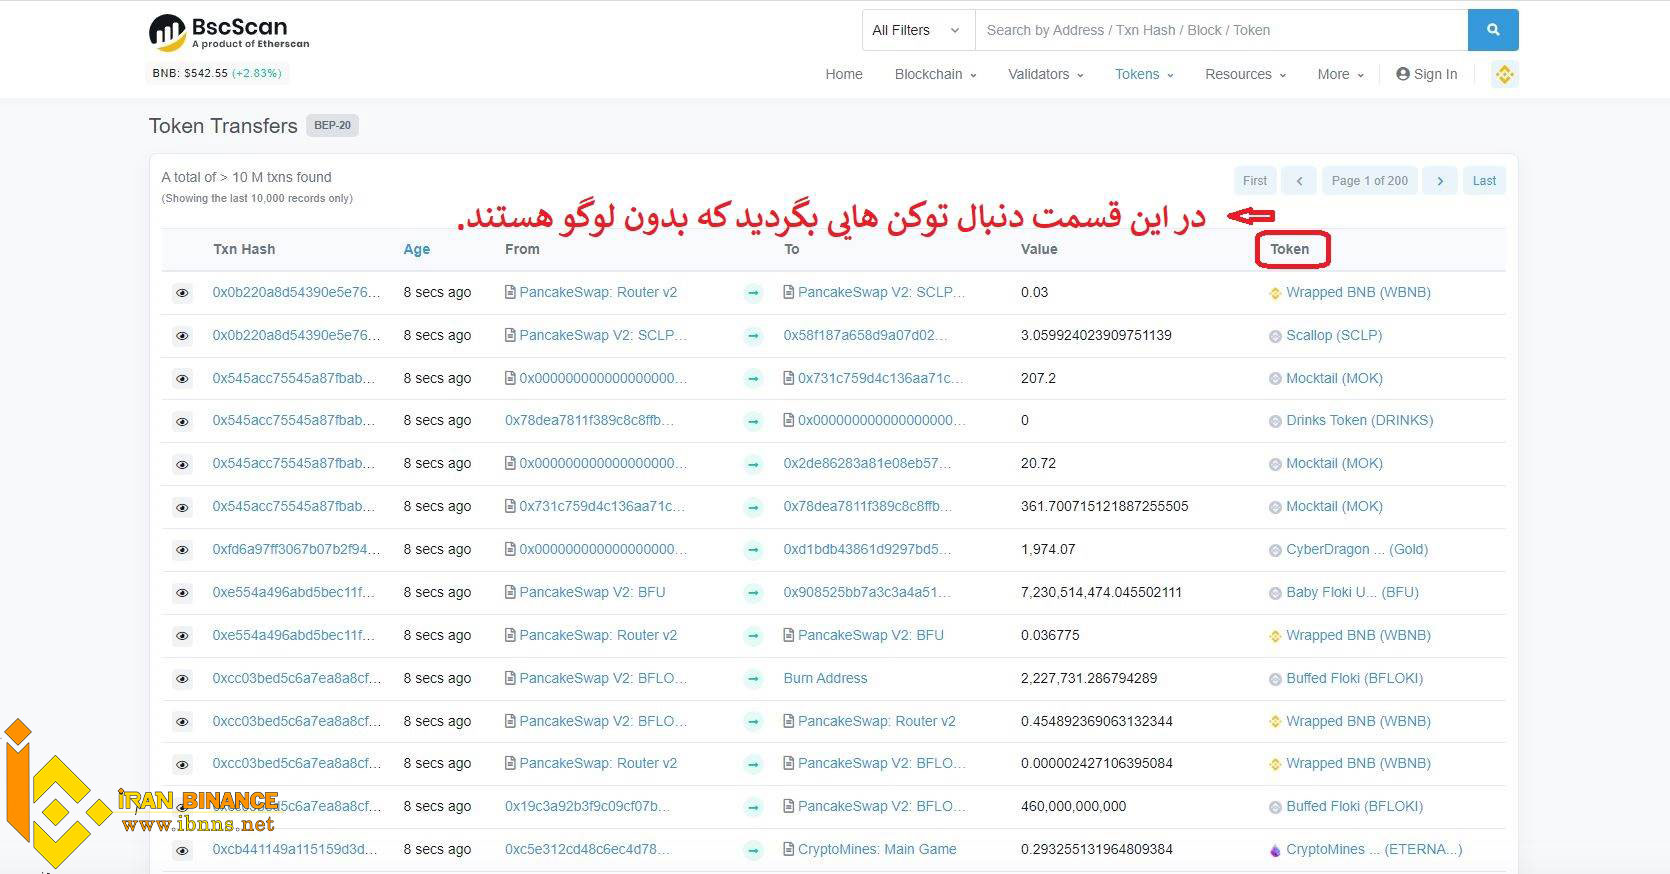Viewport: 1670px width, 874px height.
Task: Click the contract icon before CryptoMines: Main Game
Action: (x=789, y=849)
